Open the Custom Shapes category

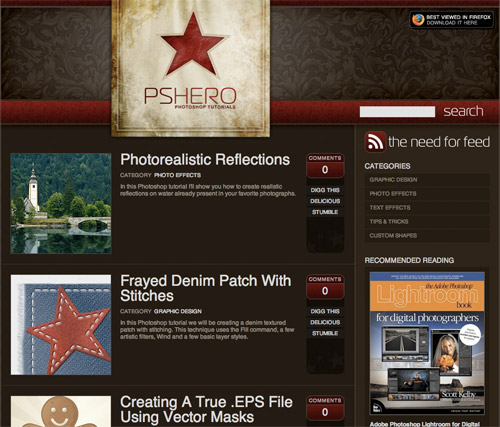click(427, 236)
